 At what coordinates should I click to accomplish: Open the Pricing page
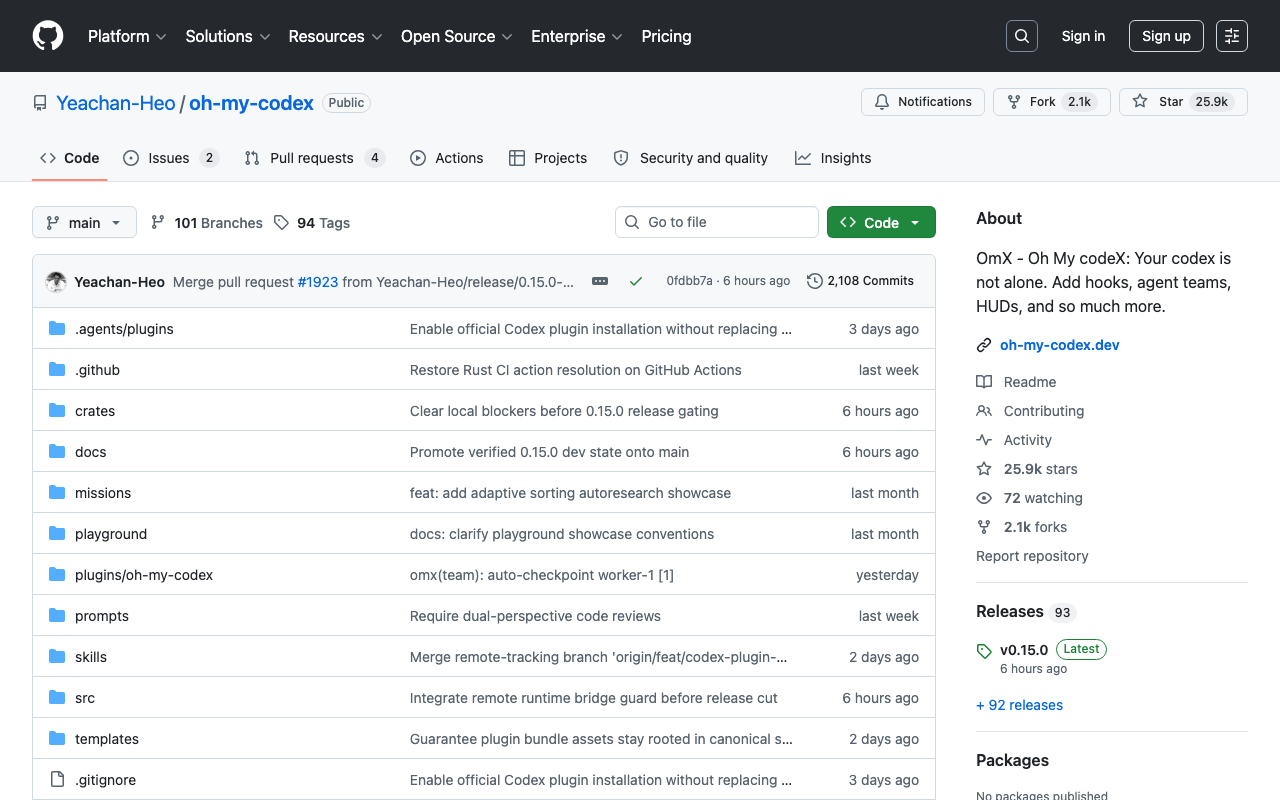[666, 36]
